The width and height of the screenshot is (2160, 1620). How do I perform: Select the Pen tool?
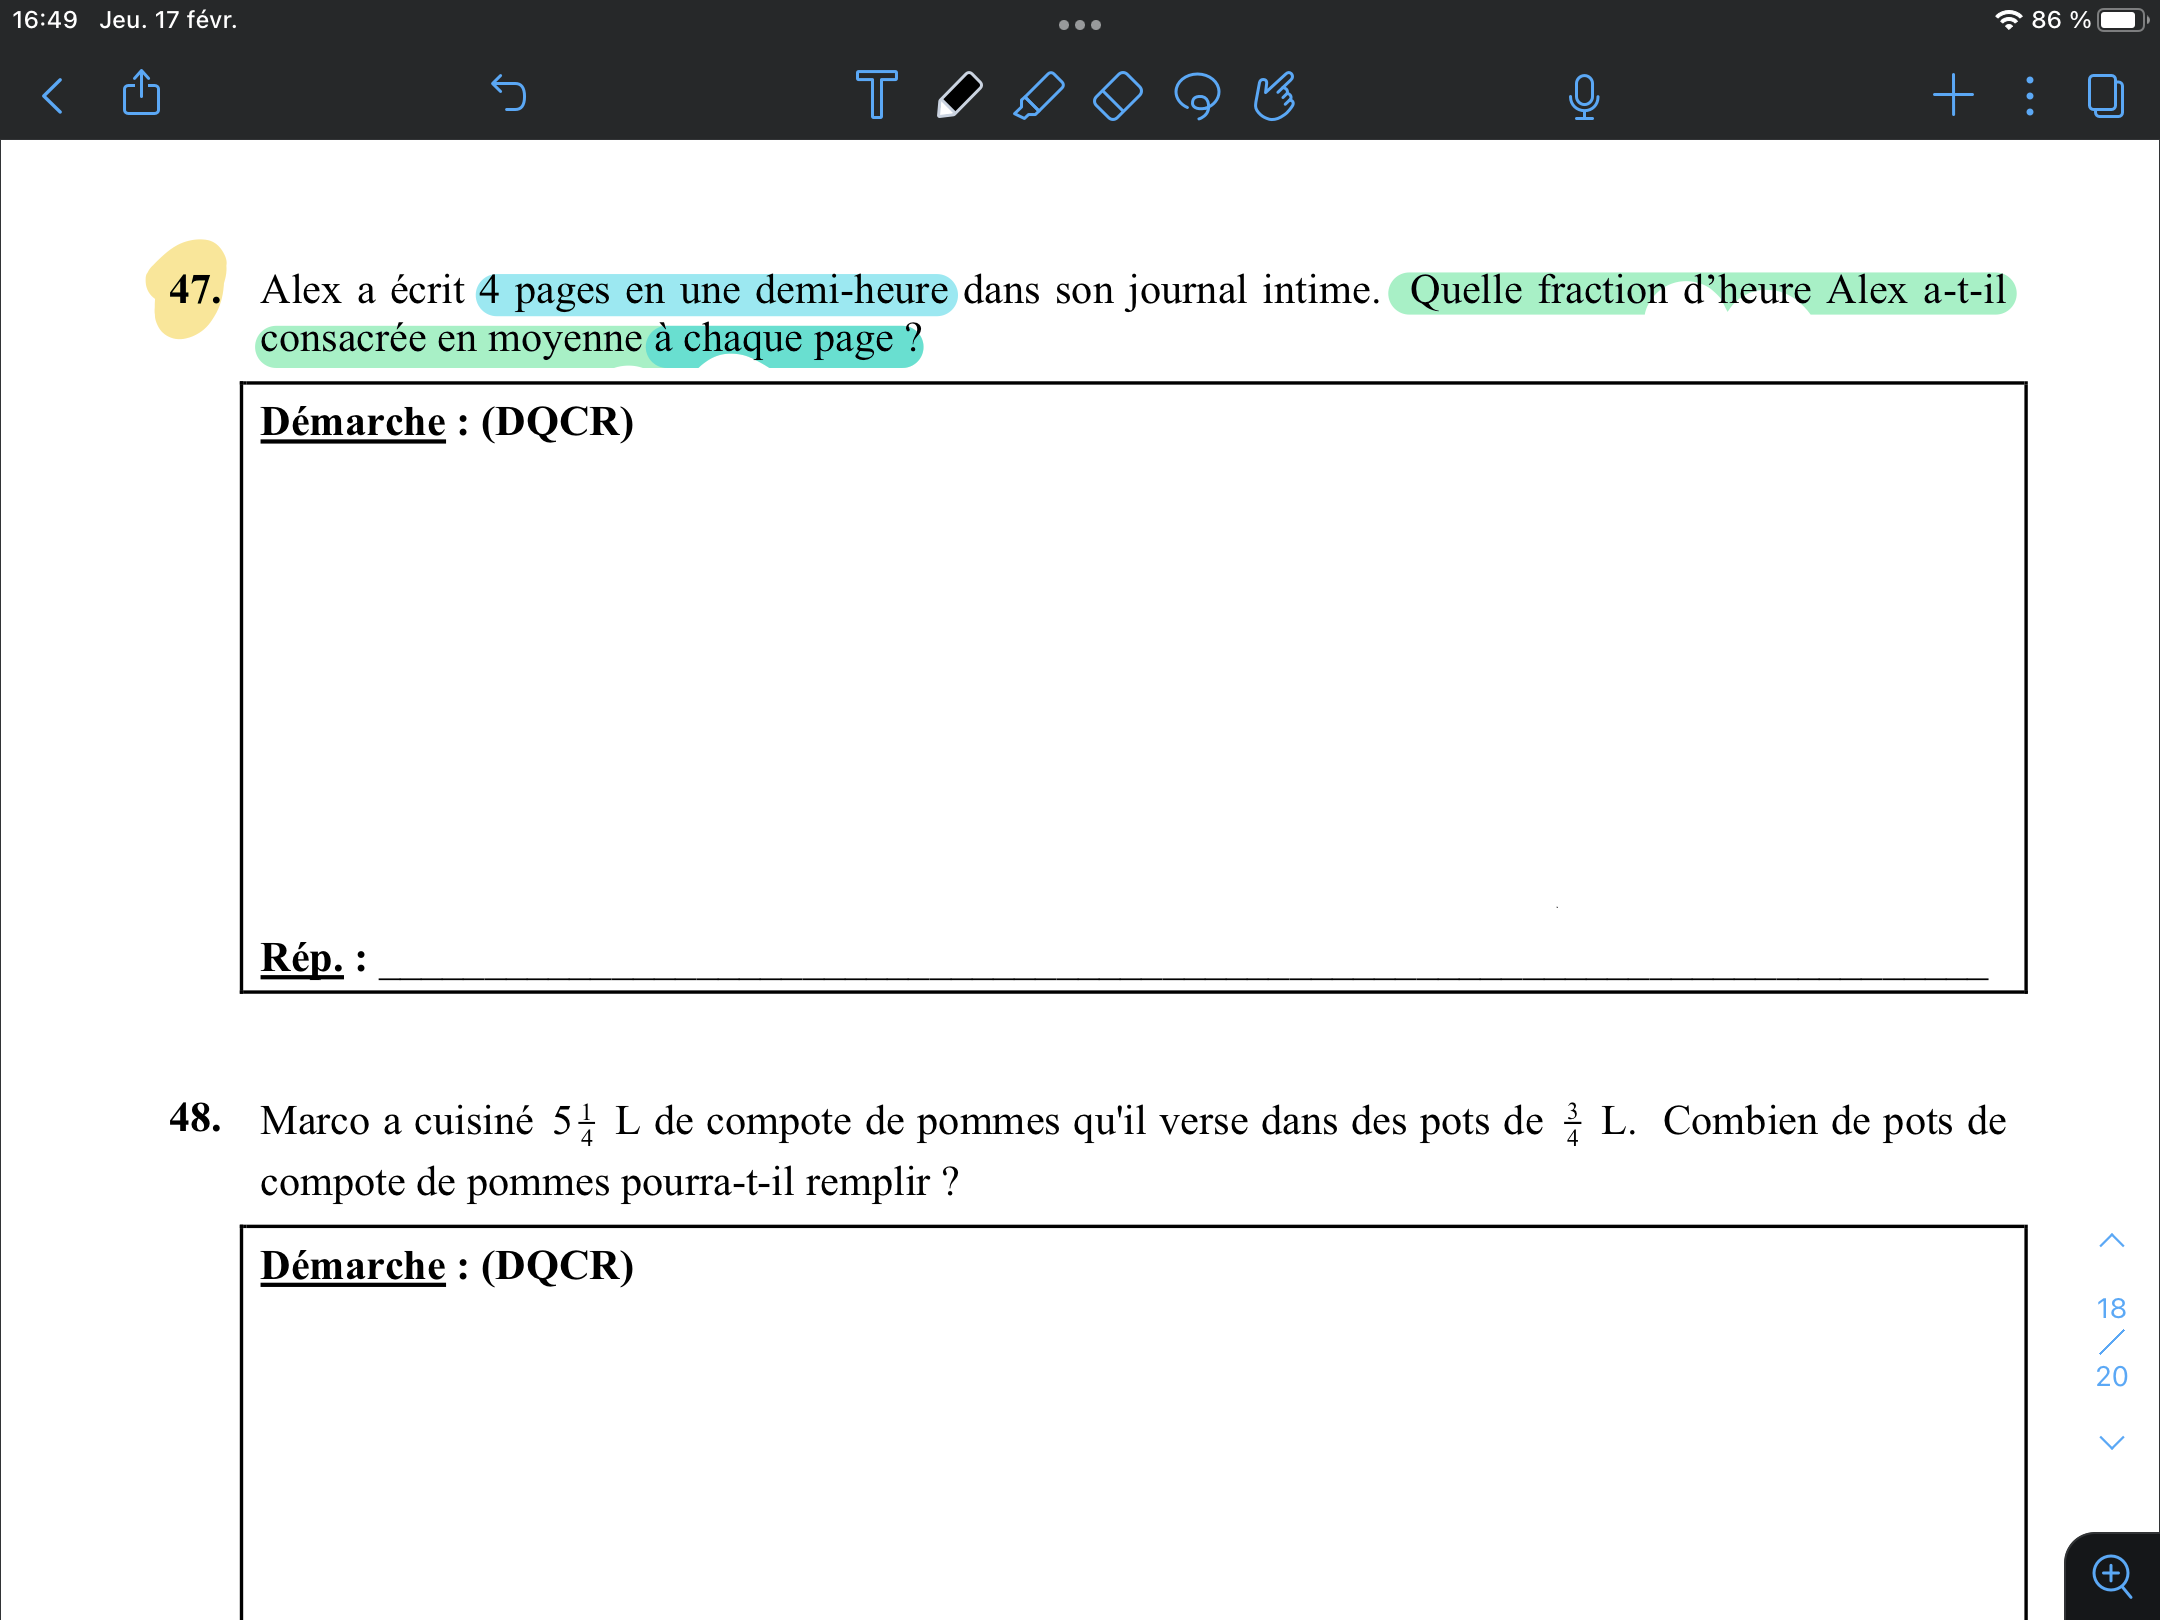click(958, 95)
